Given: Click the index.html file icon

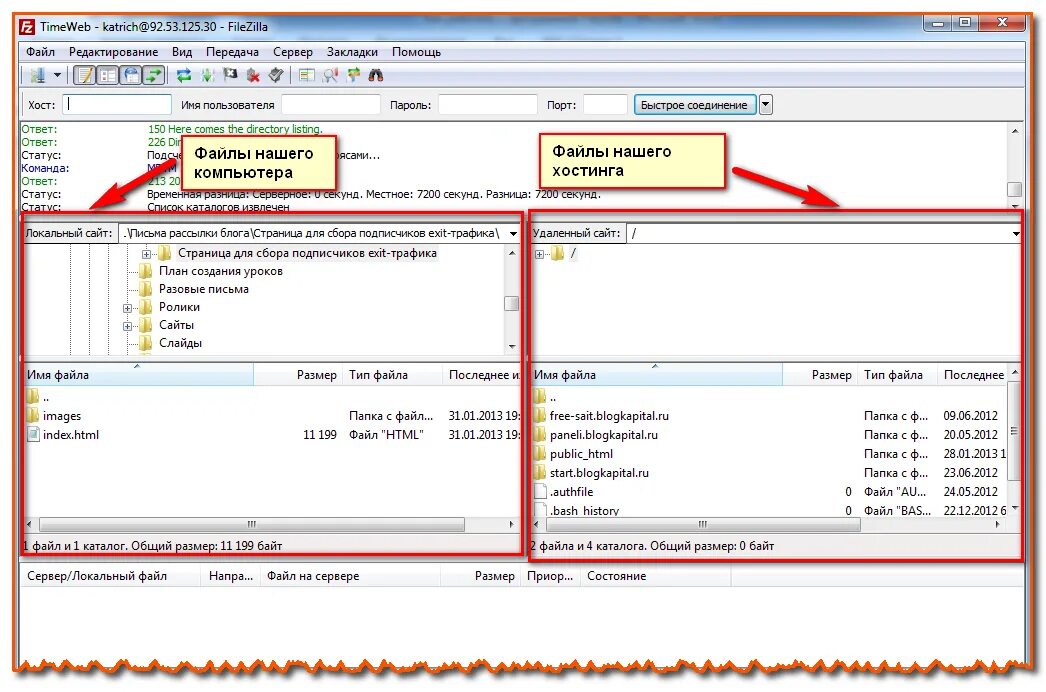Looking at the screenshot, I should (33, 434).
